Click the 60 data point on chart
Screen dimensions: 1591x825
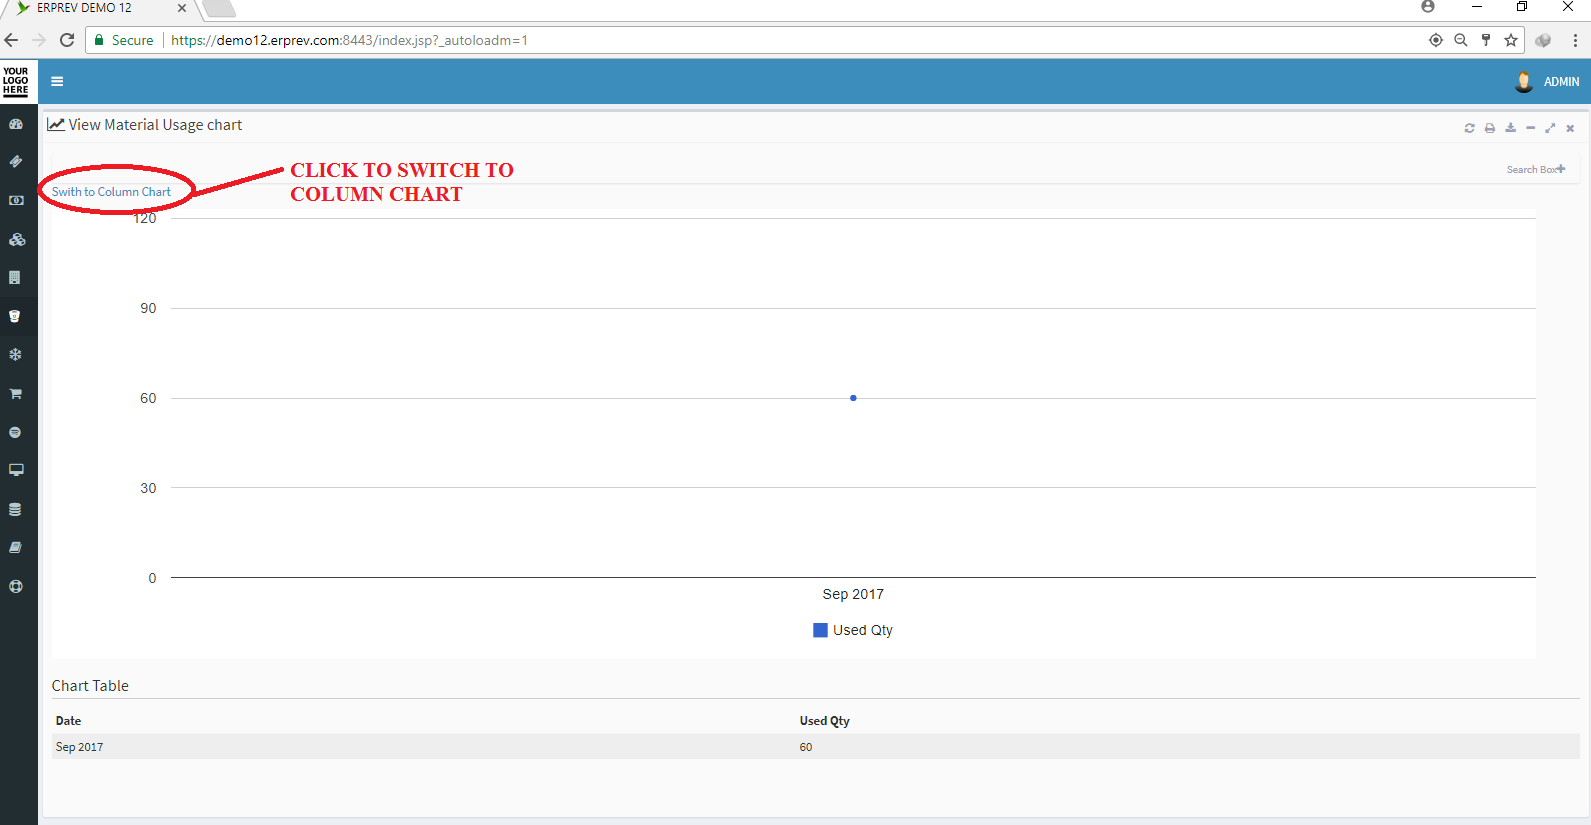[853, 398]
